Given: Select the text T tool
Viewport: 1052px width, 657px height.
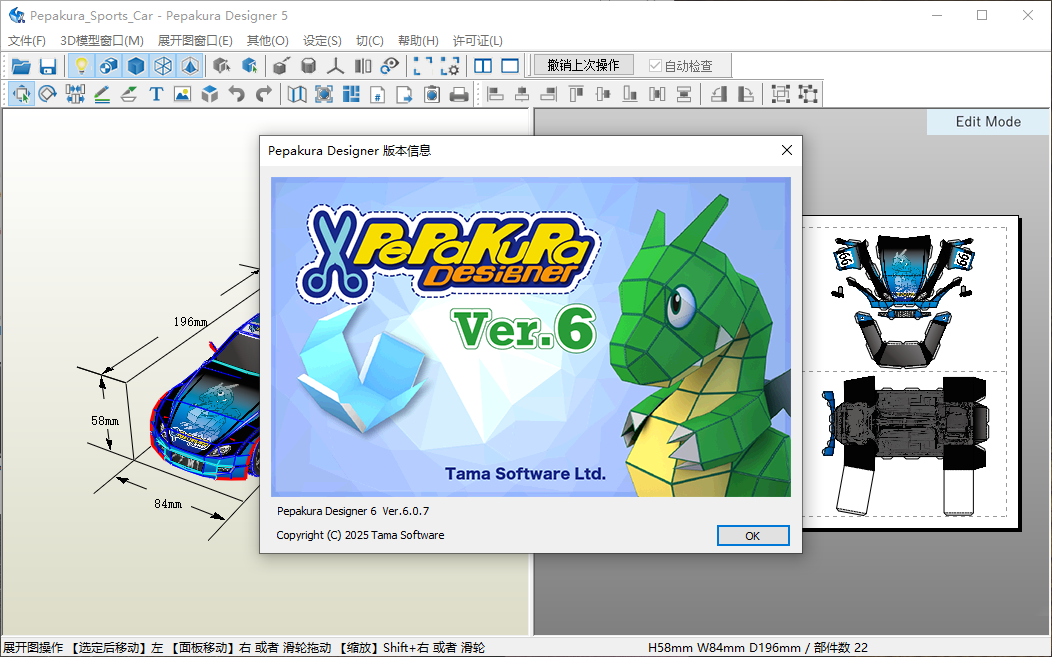Looking at the screenshot, I should [156, 94].
